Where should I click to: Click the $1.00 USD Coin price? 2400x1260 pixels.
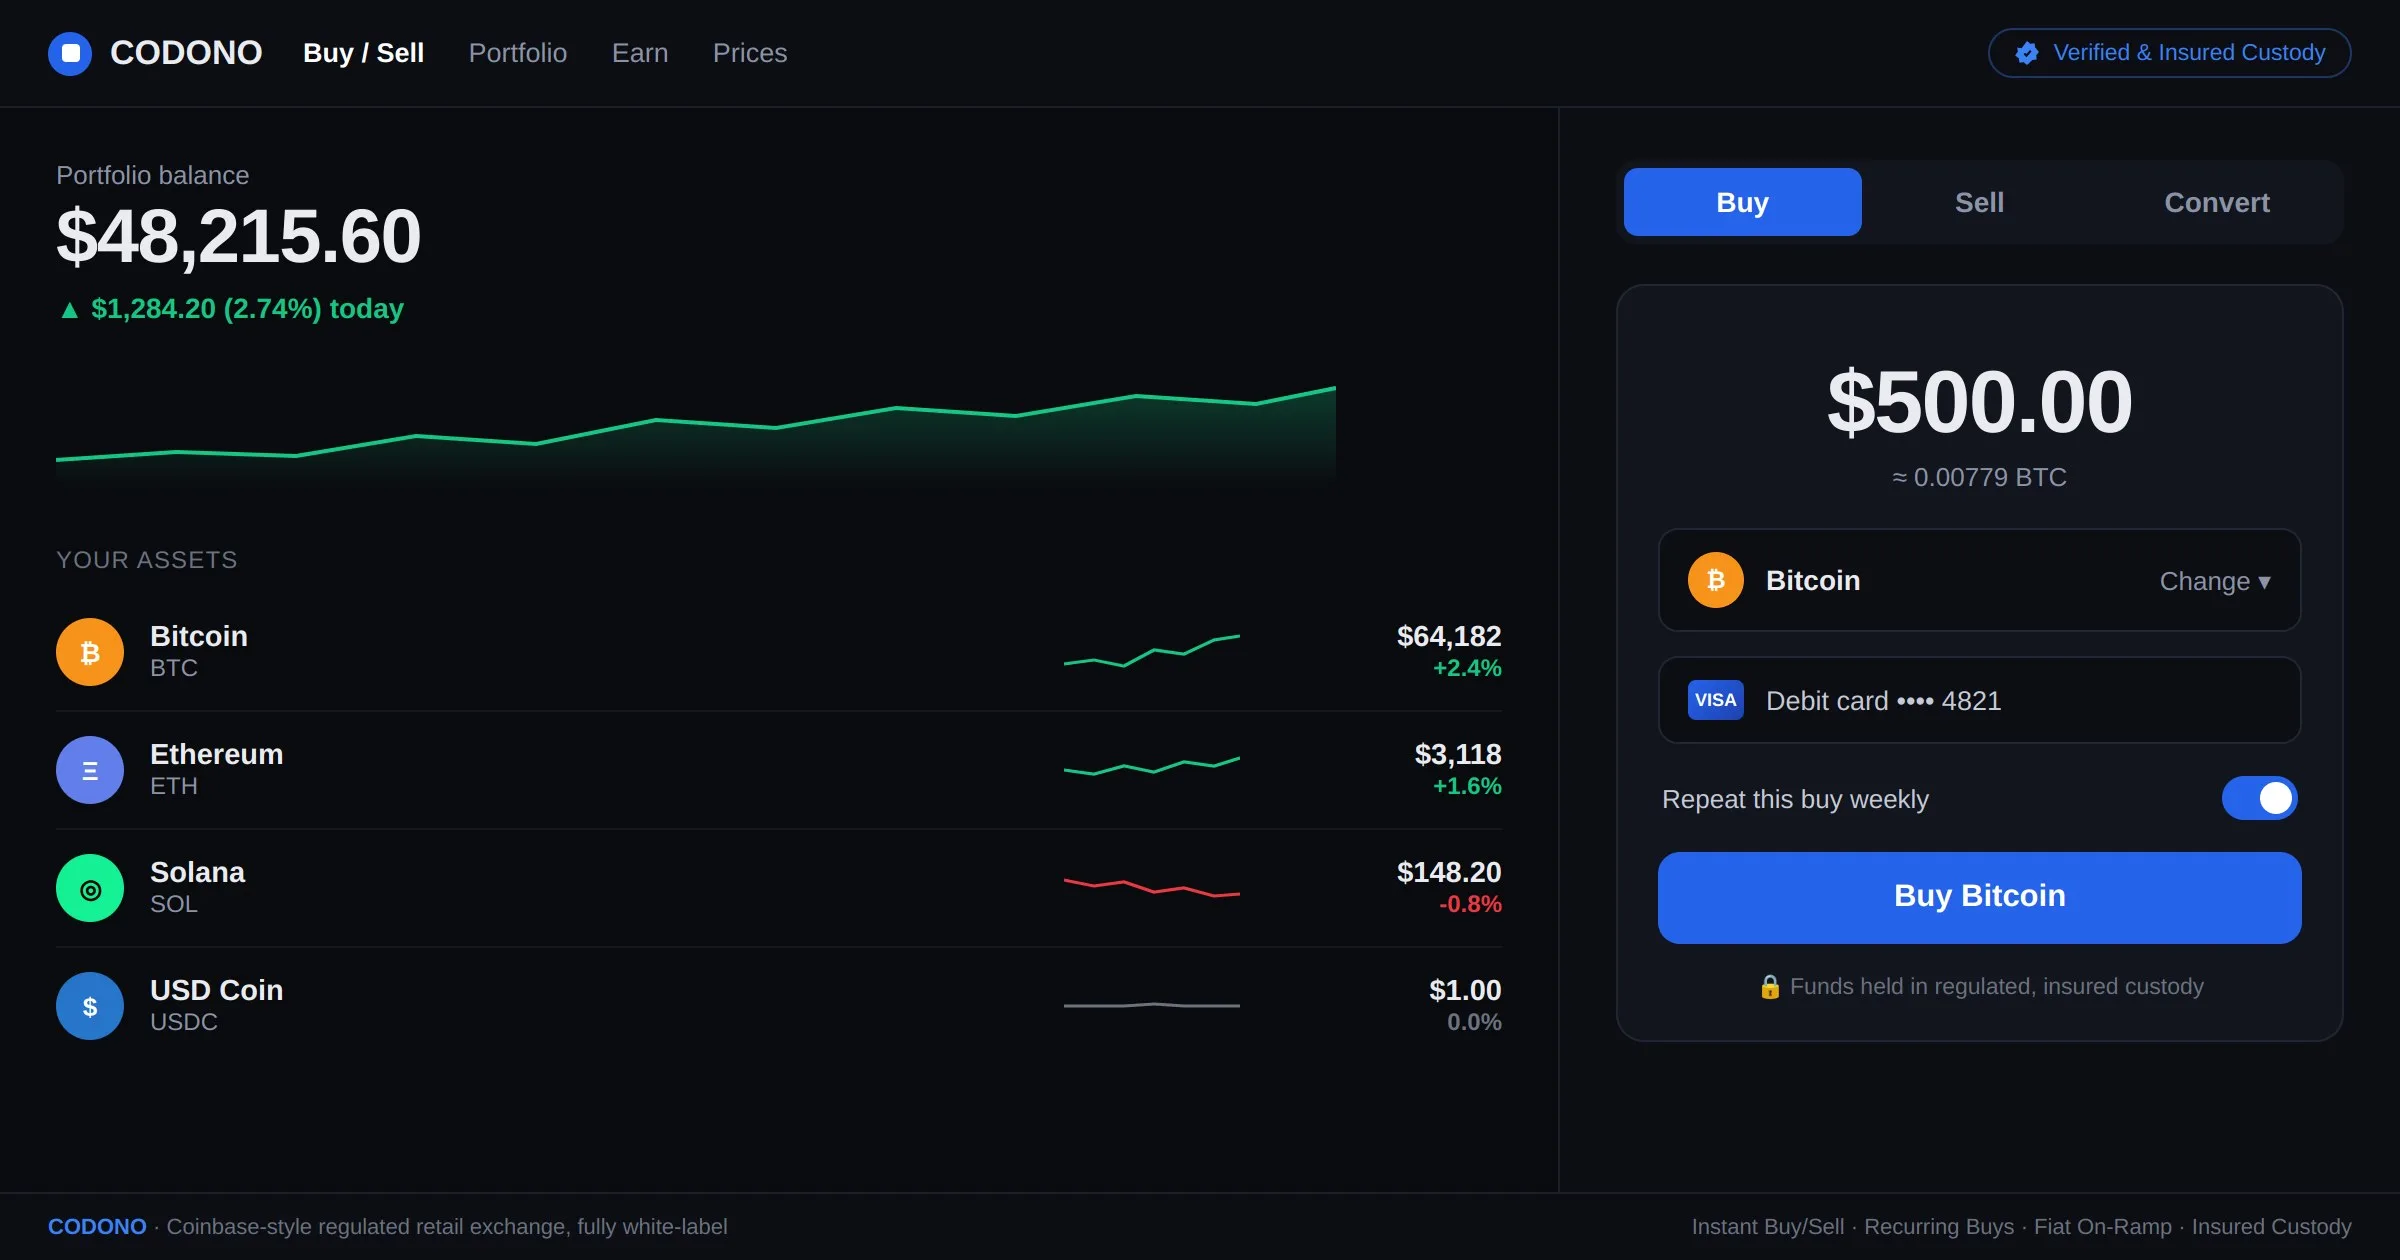tap(1465, 990)
